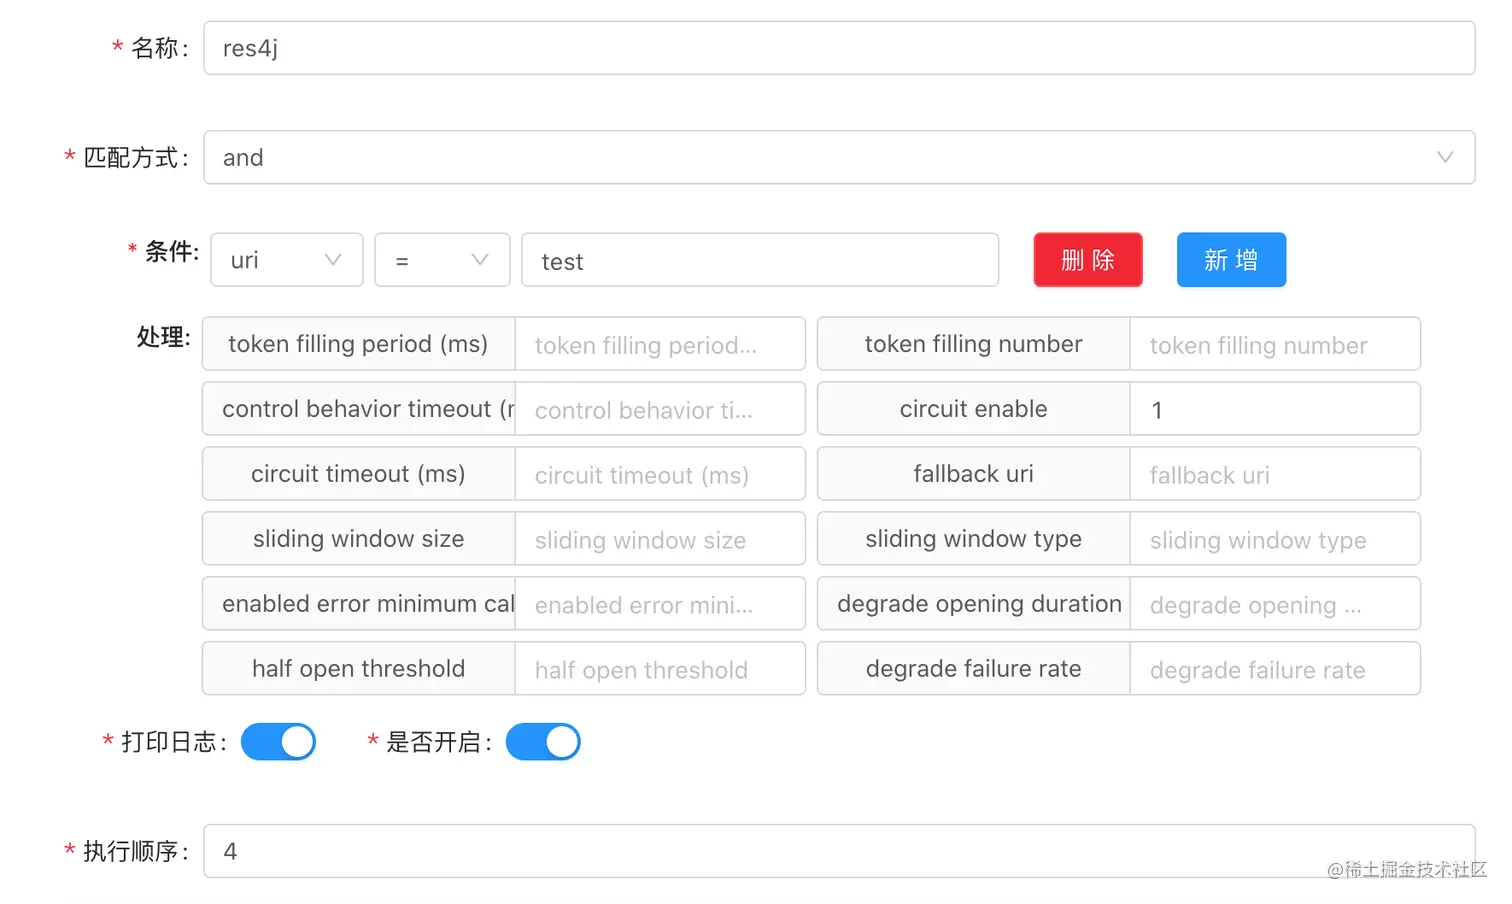Click the blue 新增 button

[1231, 260]
